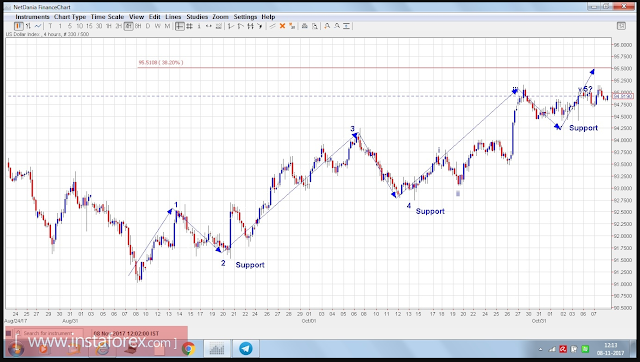Expand the Time Scale menu
Viewport: 640px width, 362px height.
[107, 17]
